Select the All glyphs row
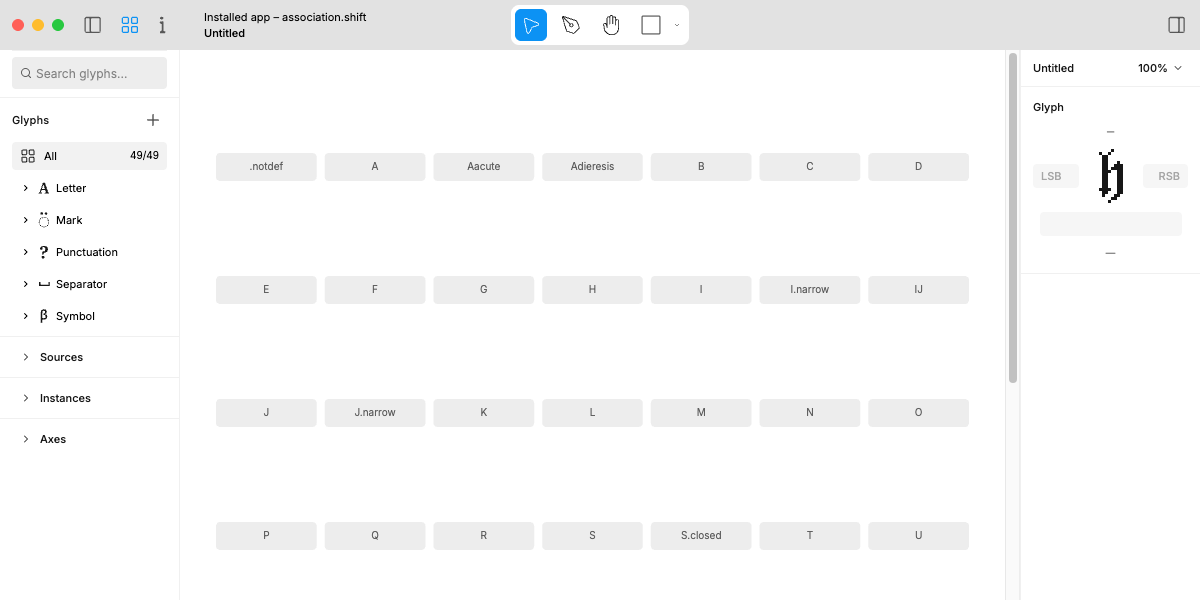Image resolution: width=1200 pixels, height=600 pixels. pos(90,156)
